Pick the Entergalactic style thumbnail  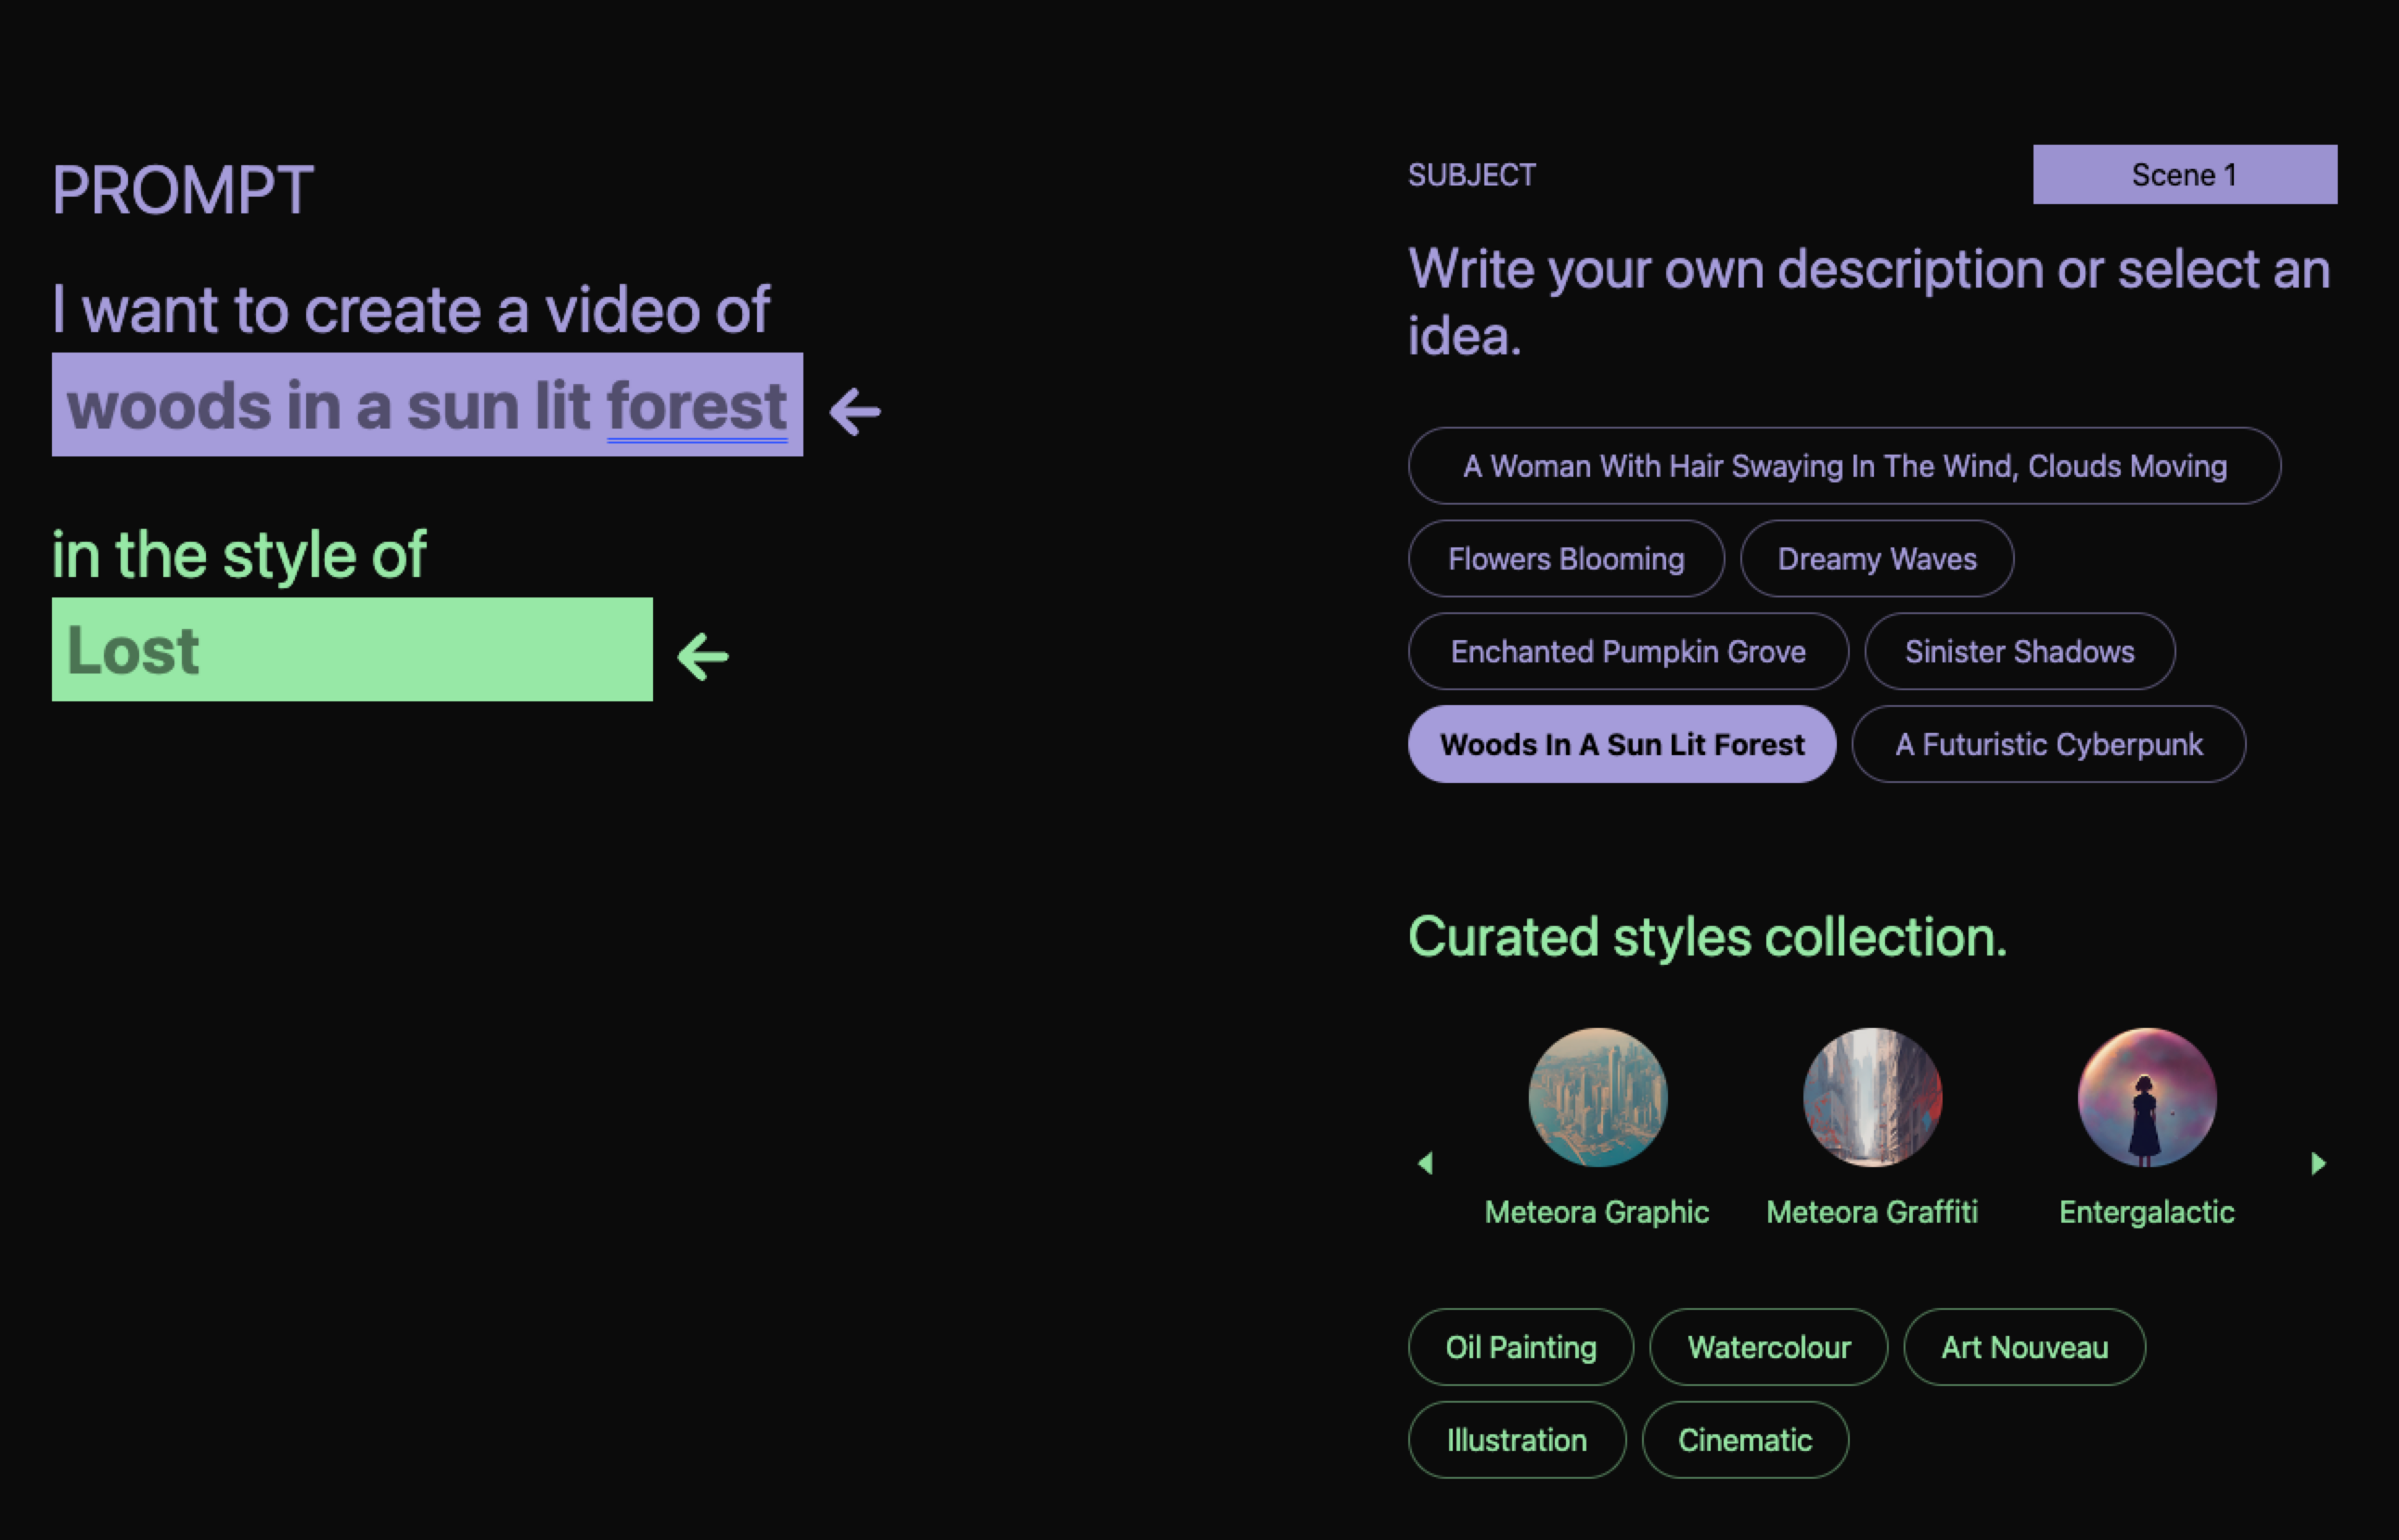click(x=2146, y=1097)
